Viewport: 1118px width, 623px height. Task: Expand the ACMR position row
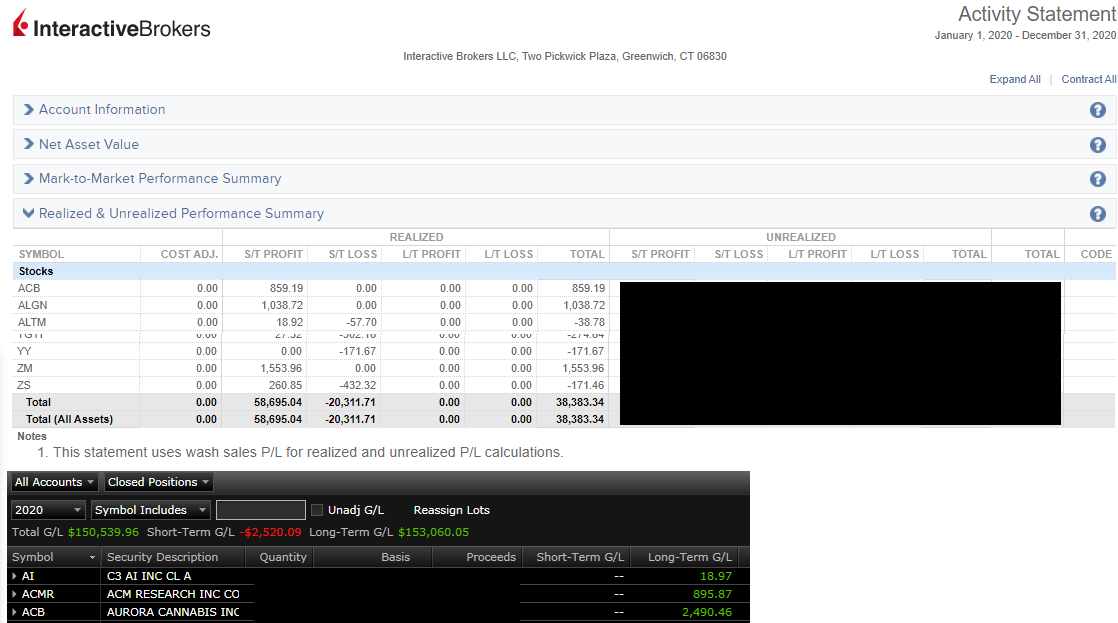(x=13, y=594)
